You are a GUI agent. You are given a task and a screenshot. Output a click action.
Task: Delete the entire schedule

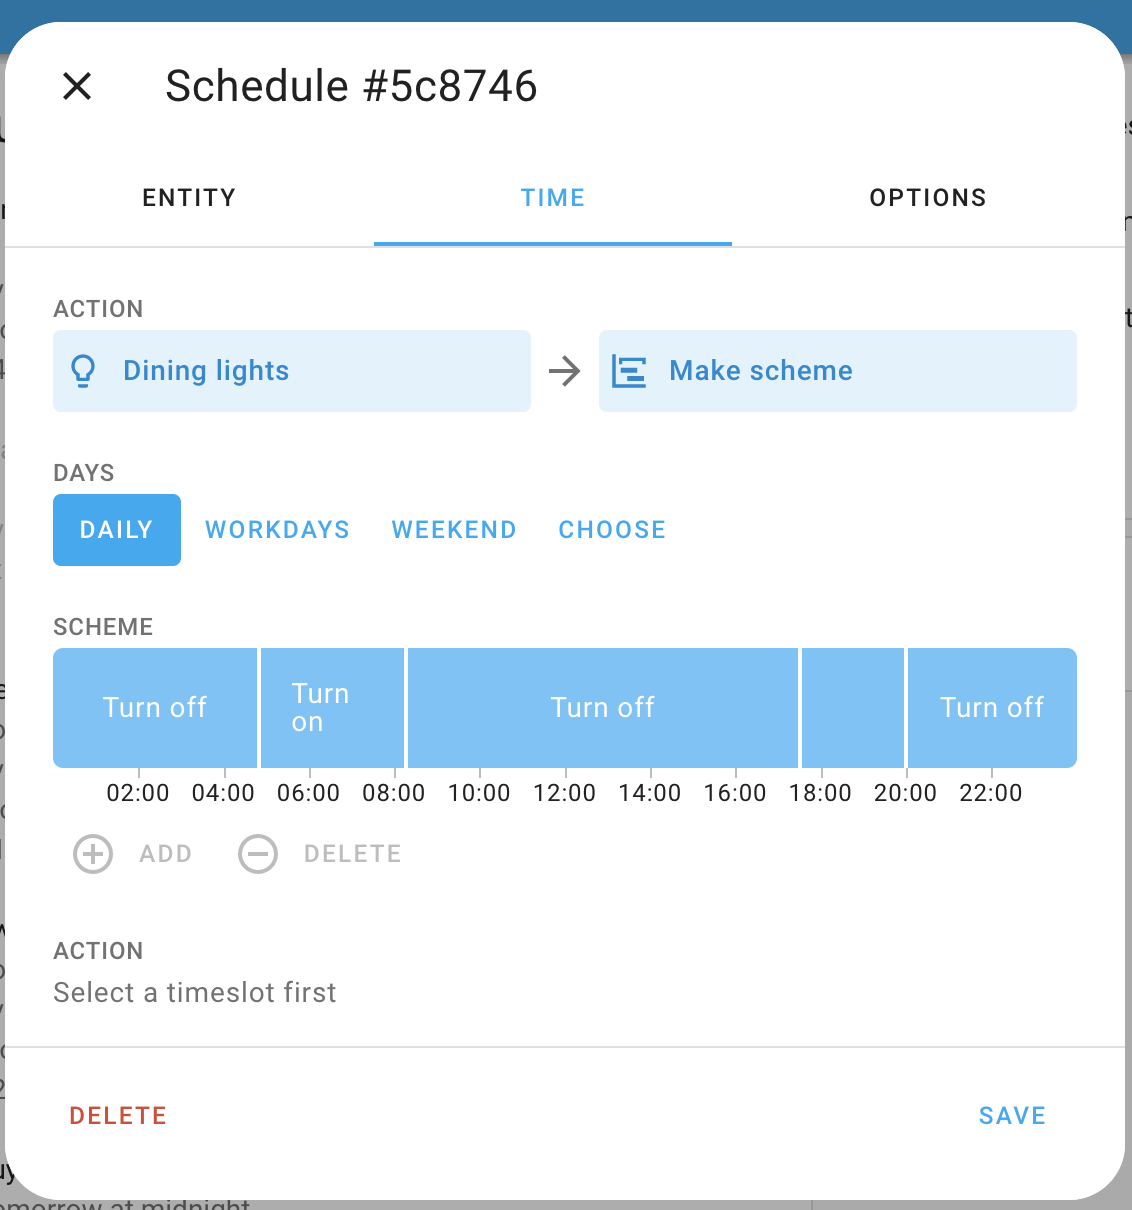click(118, 1115)
